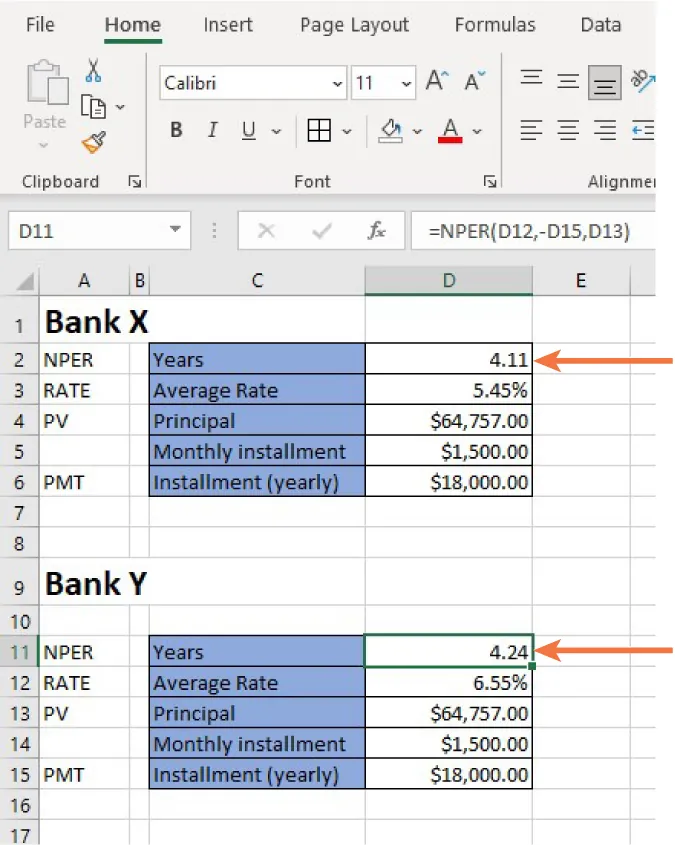This screenshot has height=845, width=675.
Task: Toggle Bold formatting
Action: pyautogui.click(x=177, y=131)
